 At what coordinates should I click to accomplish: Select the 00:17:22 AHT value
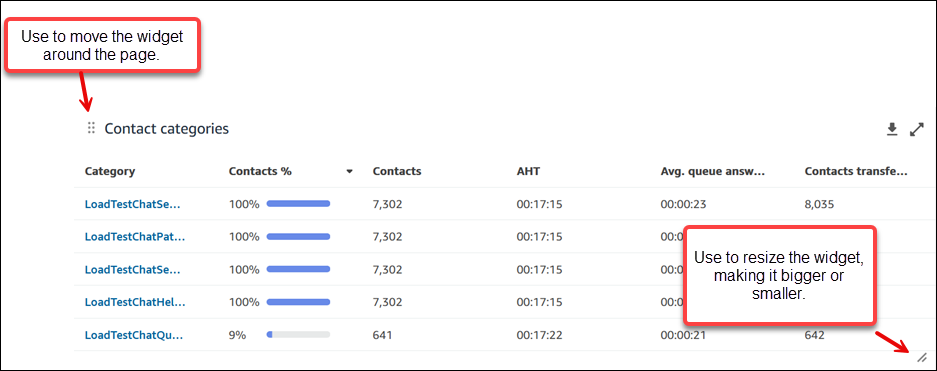[540, 335]
